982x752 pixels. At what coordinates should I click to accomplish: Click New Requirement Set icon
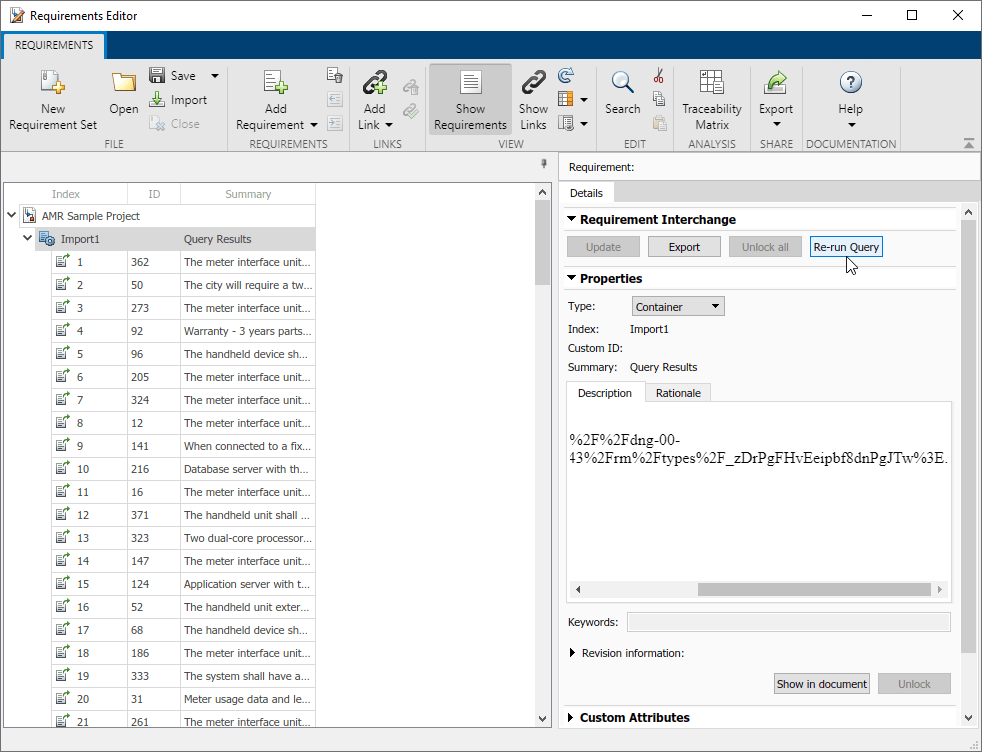pos(53,82)
